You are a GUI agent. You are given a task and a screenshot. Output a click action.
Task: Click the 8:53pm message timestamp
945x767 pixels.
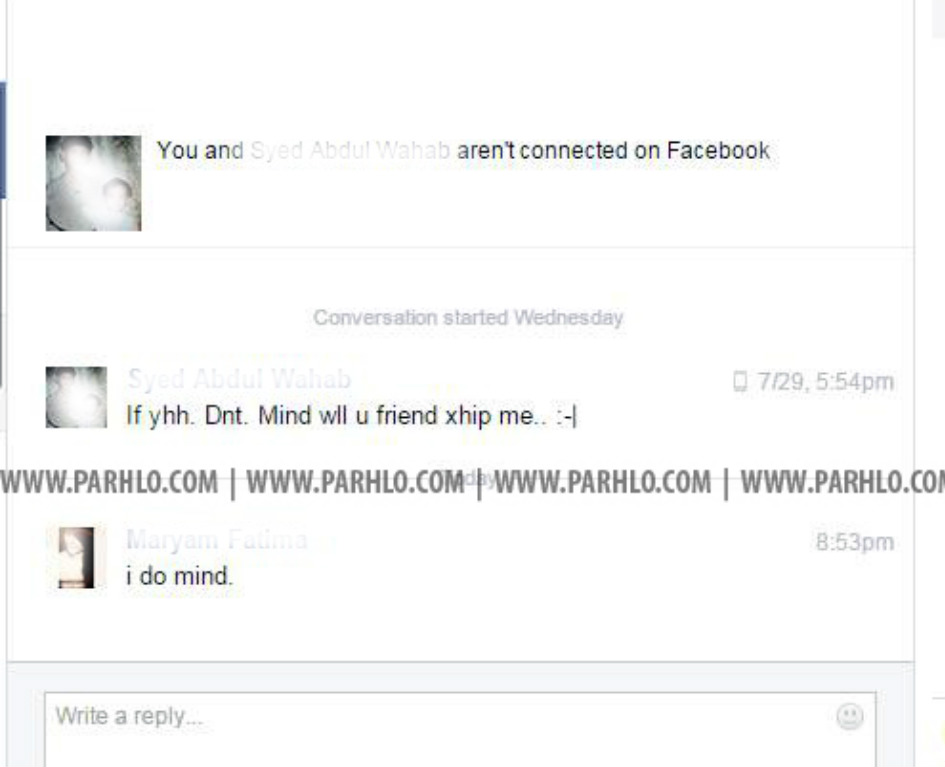[x=855, y=542]
